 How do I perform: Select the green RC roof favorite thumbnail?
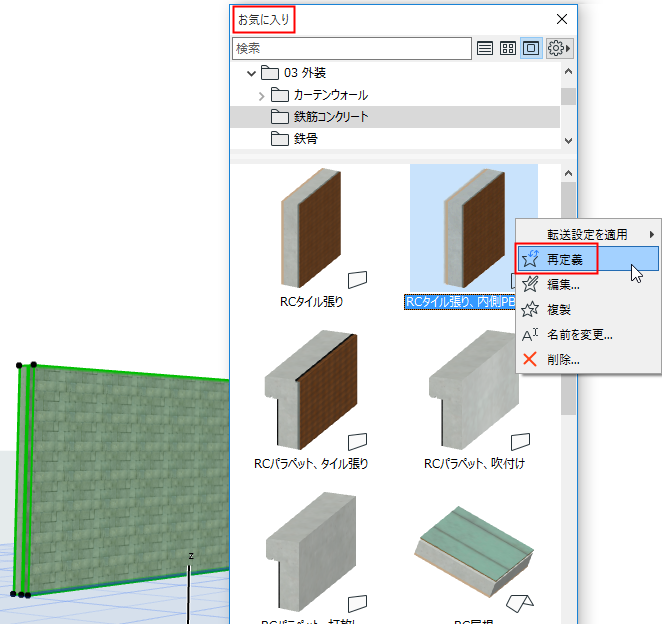pyautogui.click(x=475, y=552)
